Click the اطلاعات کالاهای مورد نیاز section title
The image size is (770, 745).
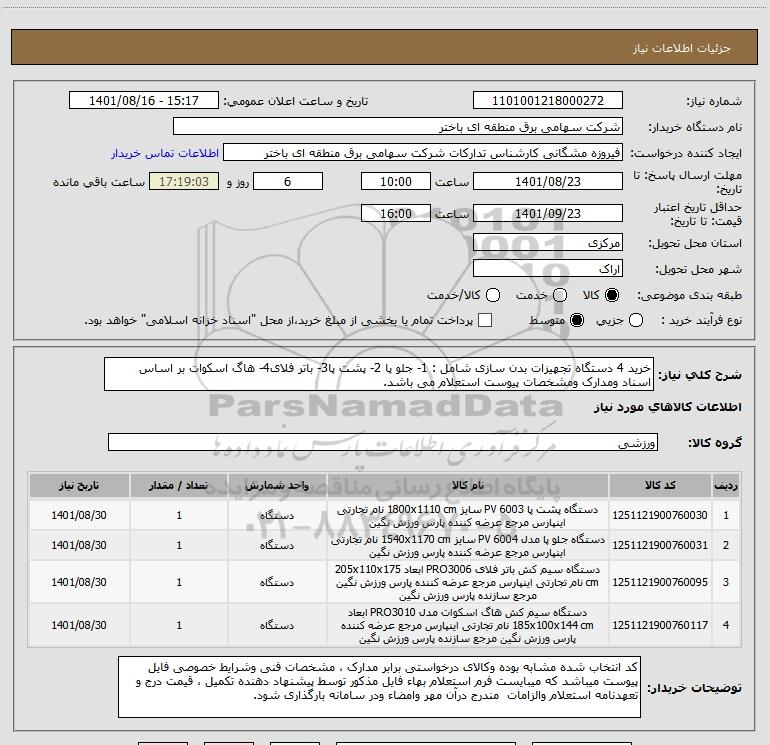coord(667,407)
